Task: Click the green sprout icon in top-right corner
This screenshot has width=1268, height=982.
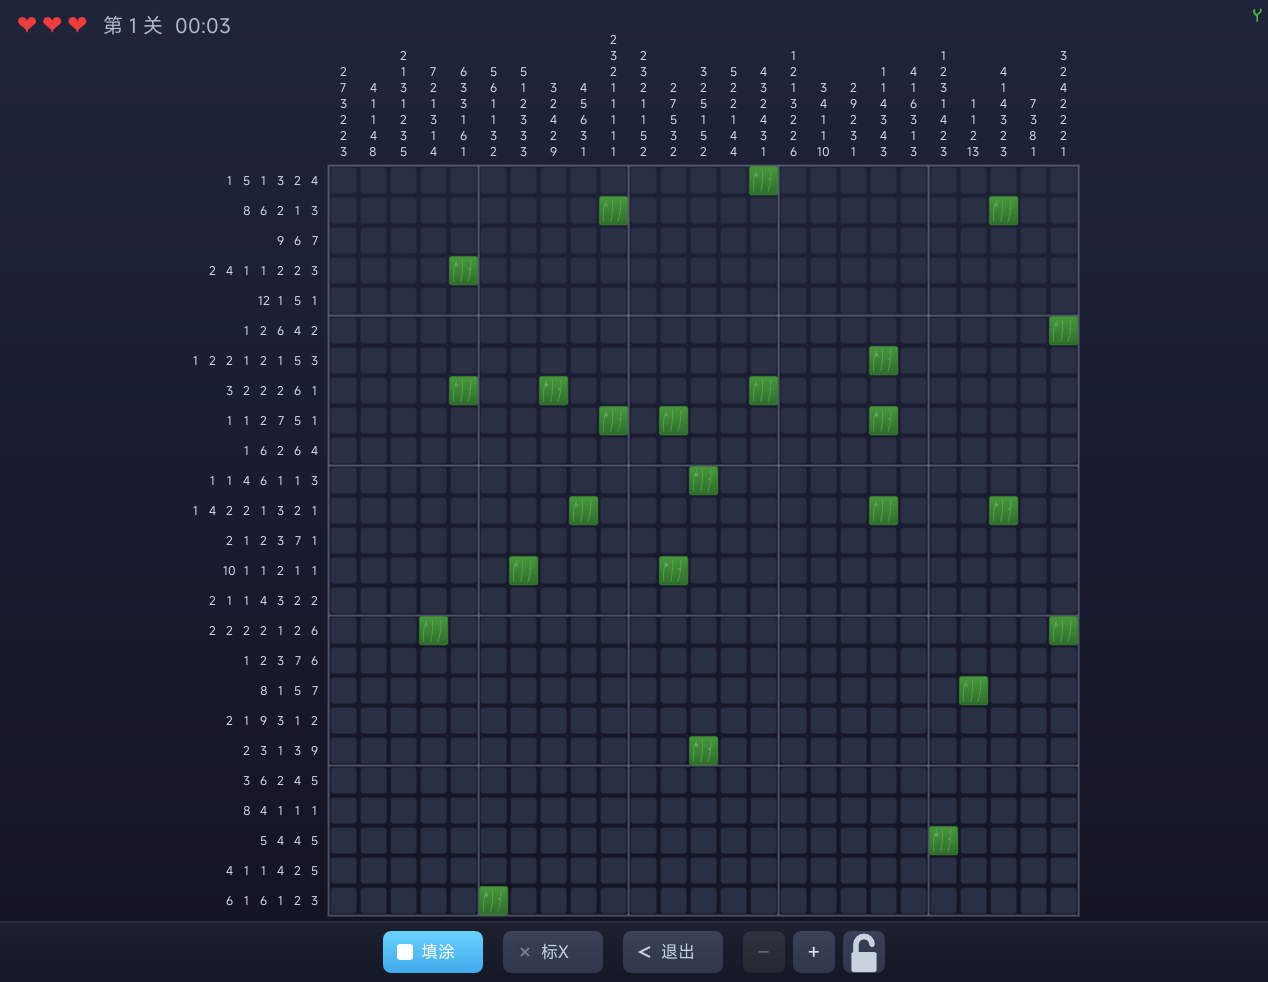Action: click(1256, 15)
